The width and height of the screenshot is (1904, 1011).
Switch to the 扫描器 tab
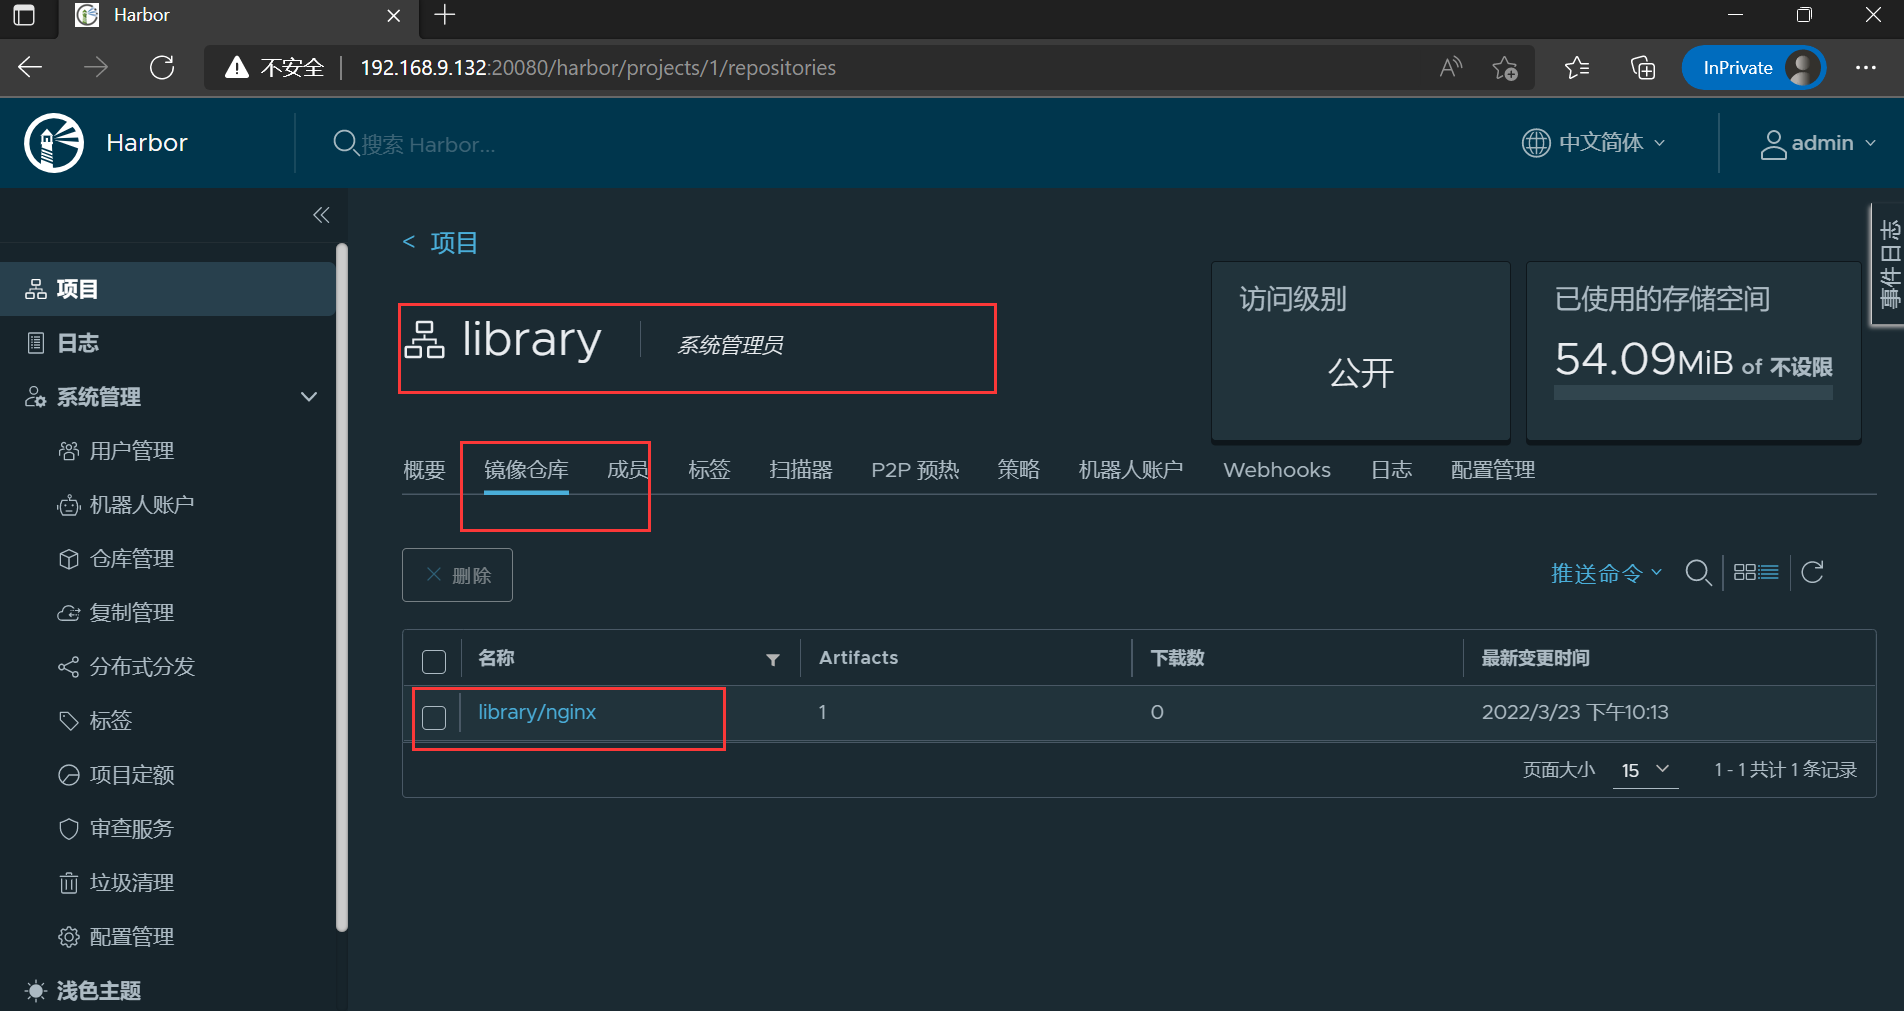(x=801, y=470)
